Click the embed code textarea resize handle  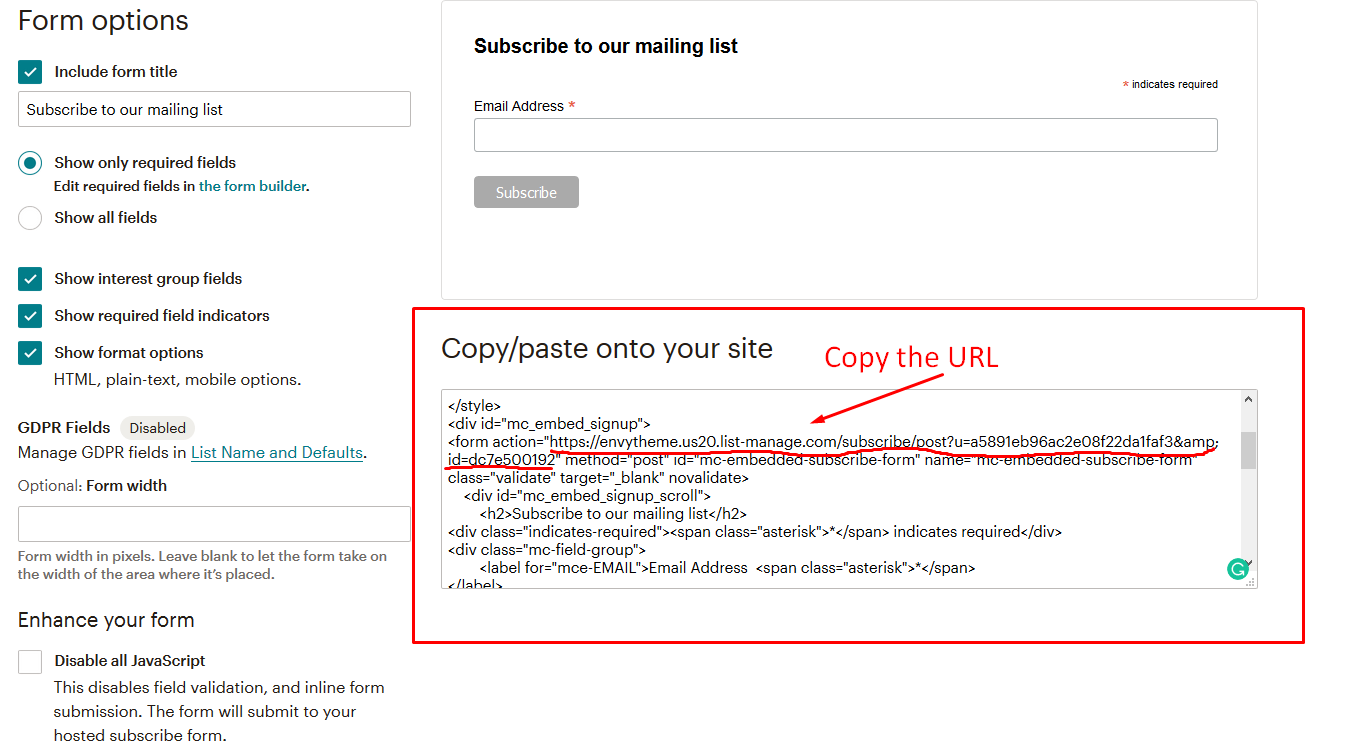point(1249,582)
